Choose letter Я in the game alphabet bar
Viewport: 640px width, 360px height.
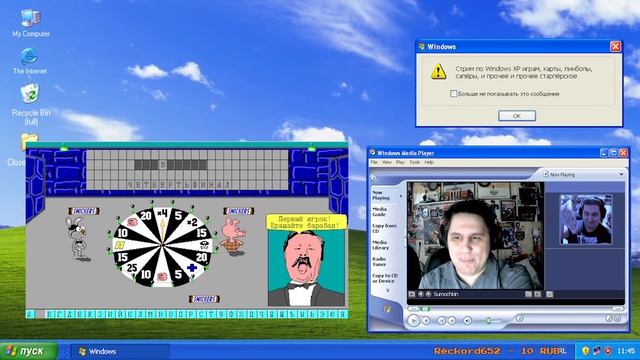pyautogui.click(x=342, y=314)
